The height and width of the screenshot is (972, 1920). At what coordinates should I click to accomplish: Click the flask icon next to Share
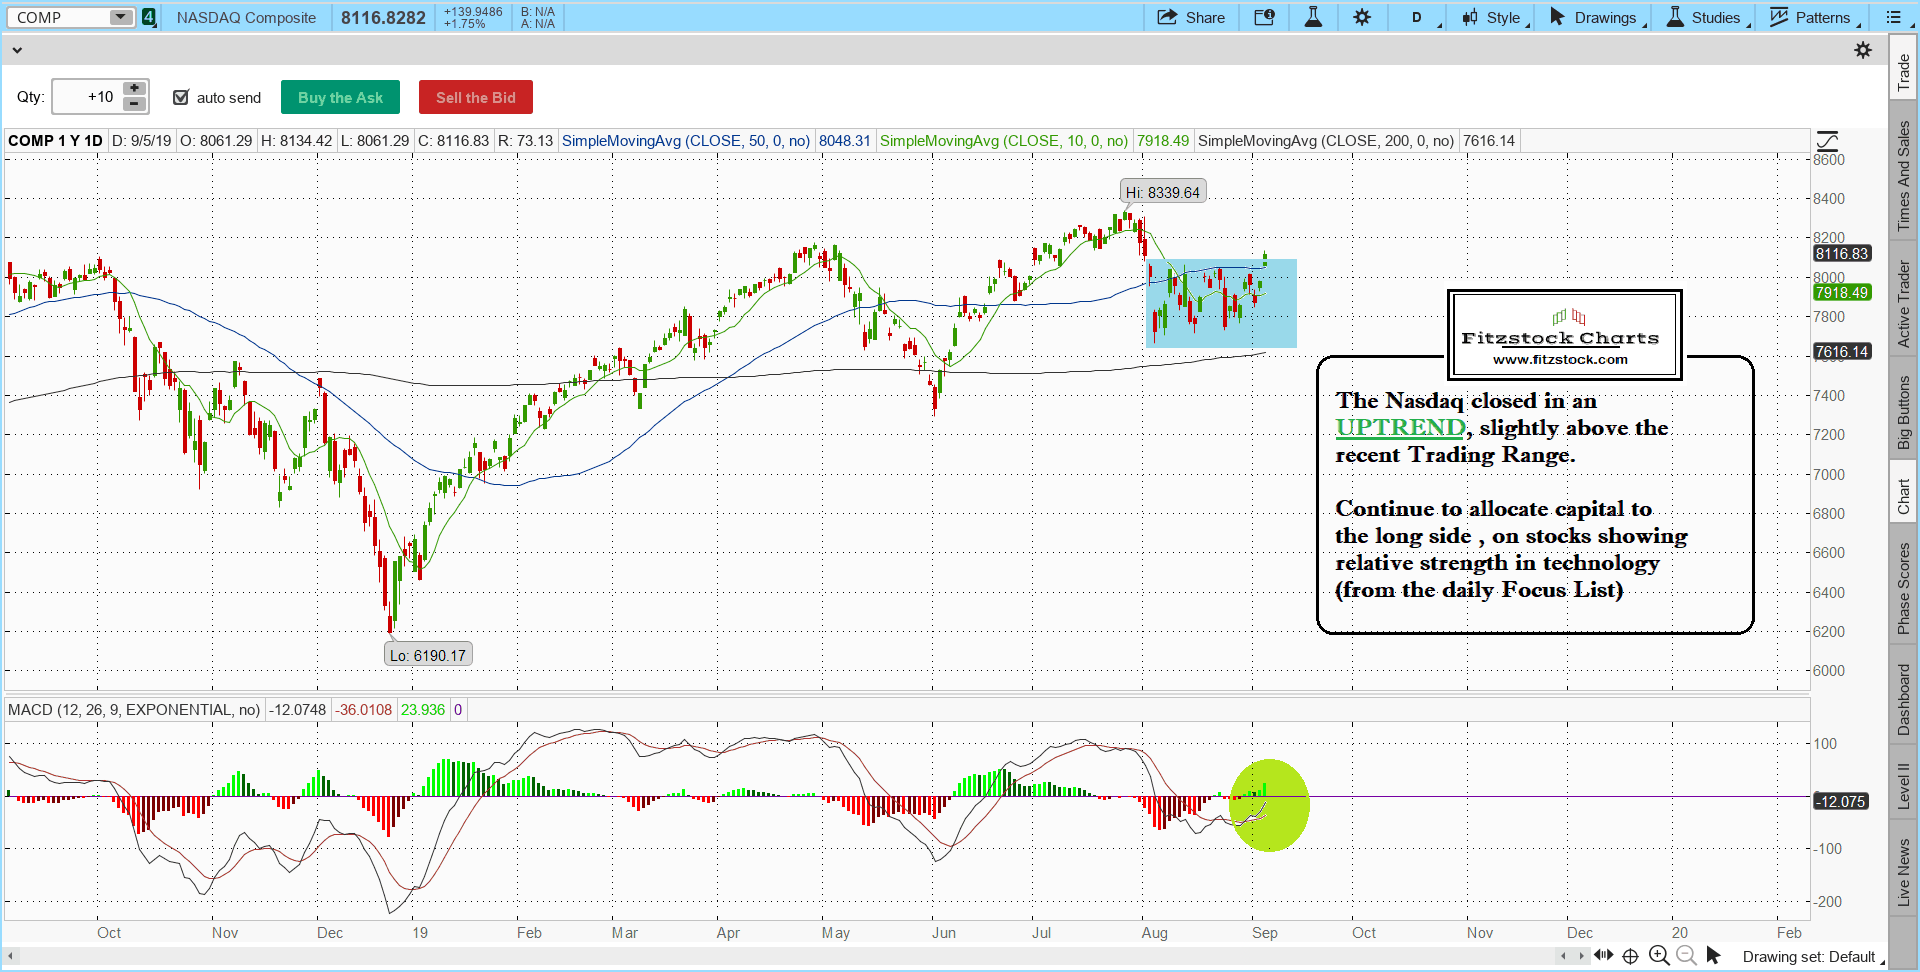tap(1313, 17)
